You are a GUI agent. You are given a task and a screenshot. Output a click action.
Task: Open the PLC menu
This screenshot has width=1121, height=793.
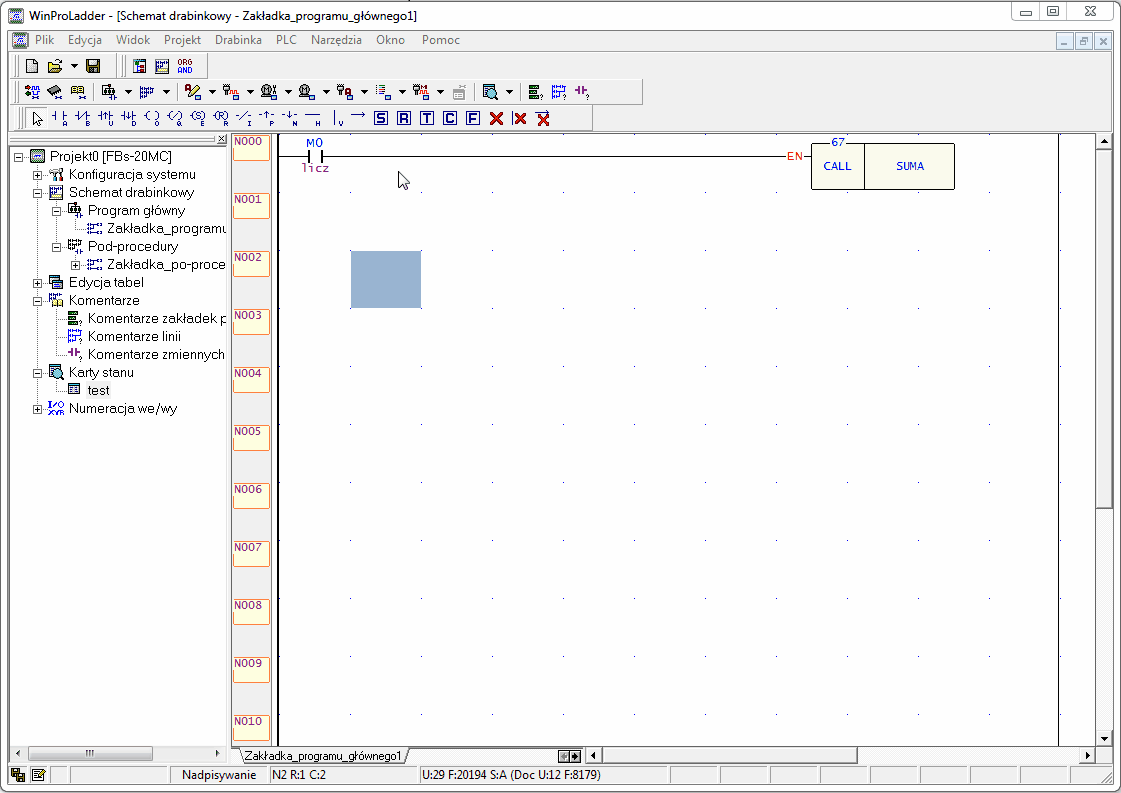click(286, 40)
